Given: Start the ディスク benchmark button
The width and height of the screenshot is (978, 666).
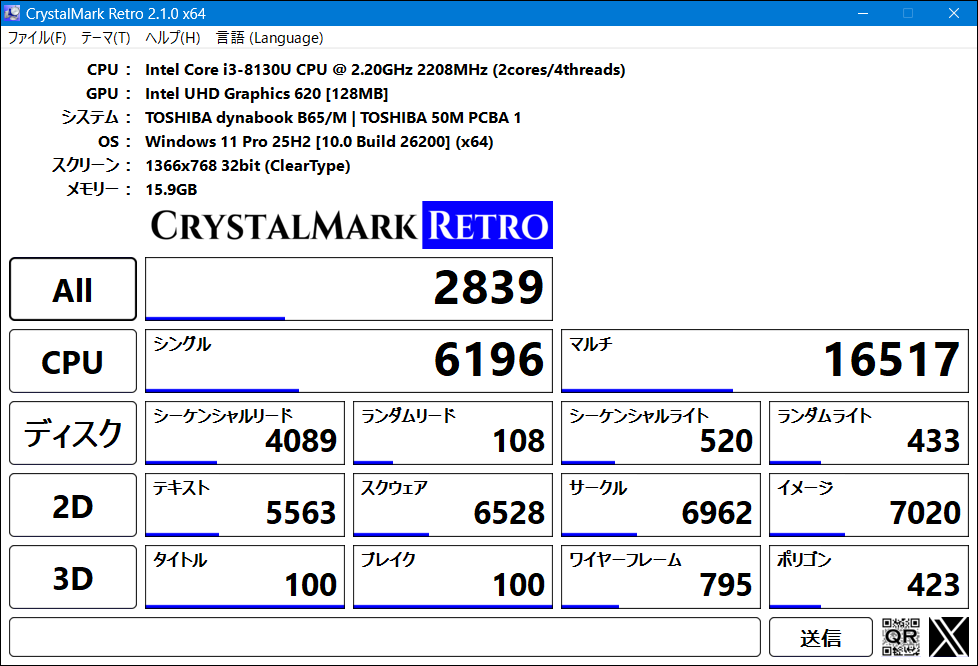Looking at the screenshot, I should coord(73,433).
